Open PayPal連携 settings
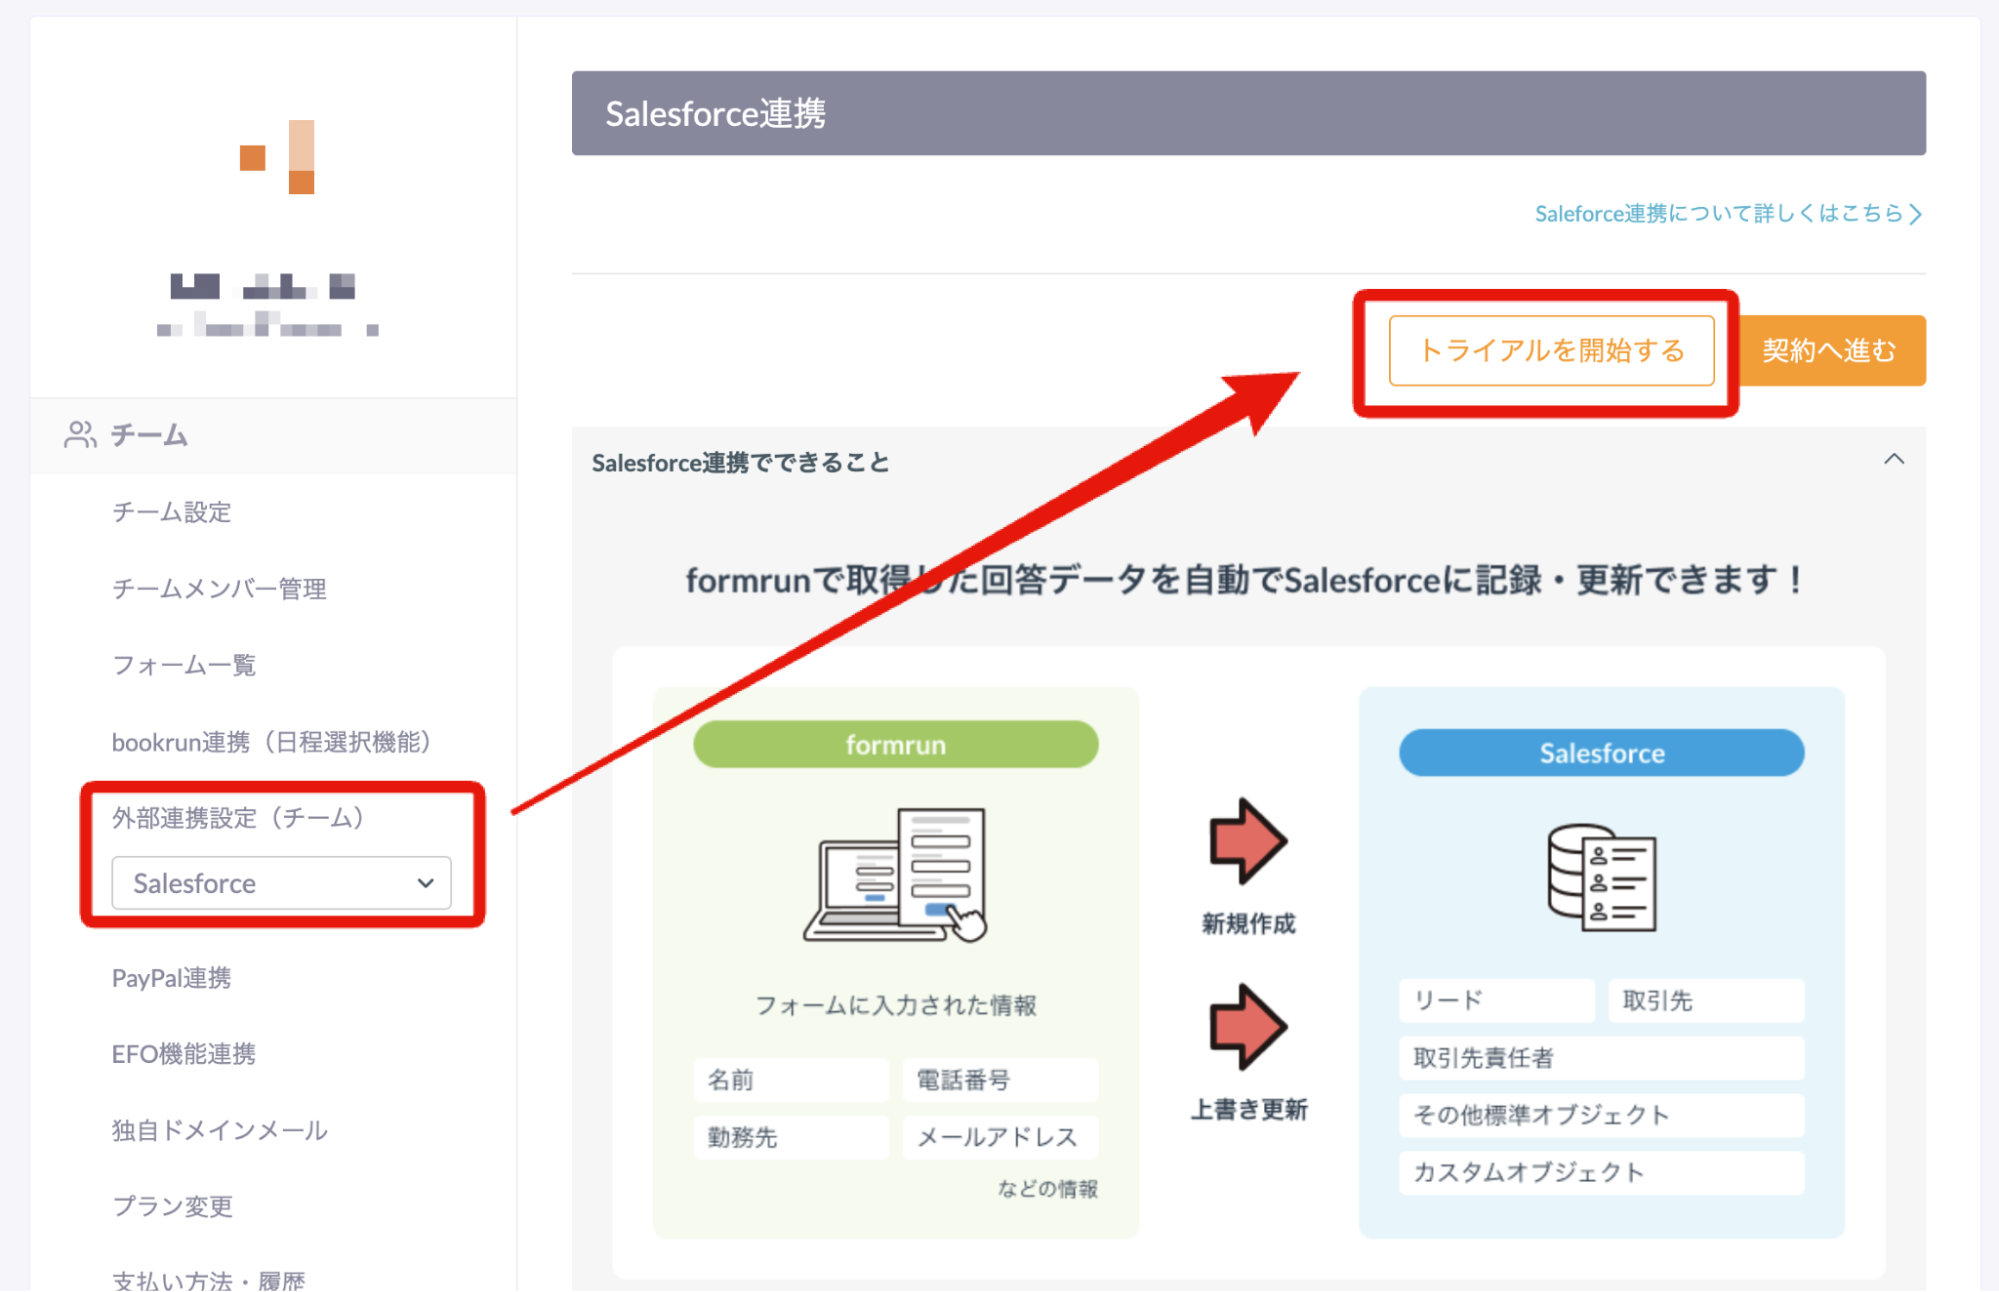 click(171, 978)
